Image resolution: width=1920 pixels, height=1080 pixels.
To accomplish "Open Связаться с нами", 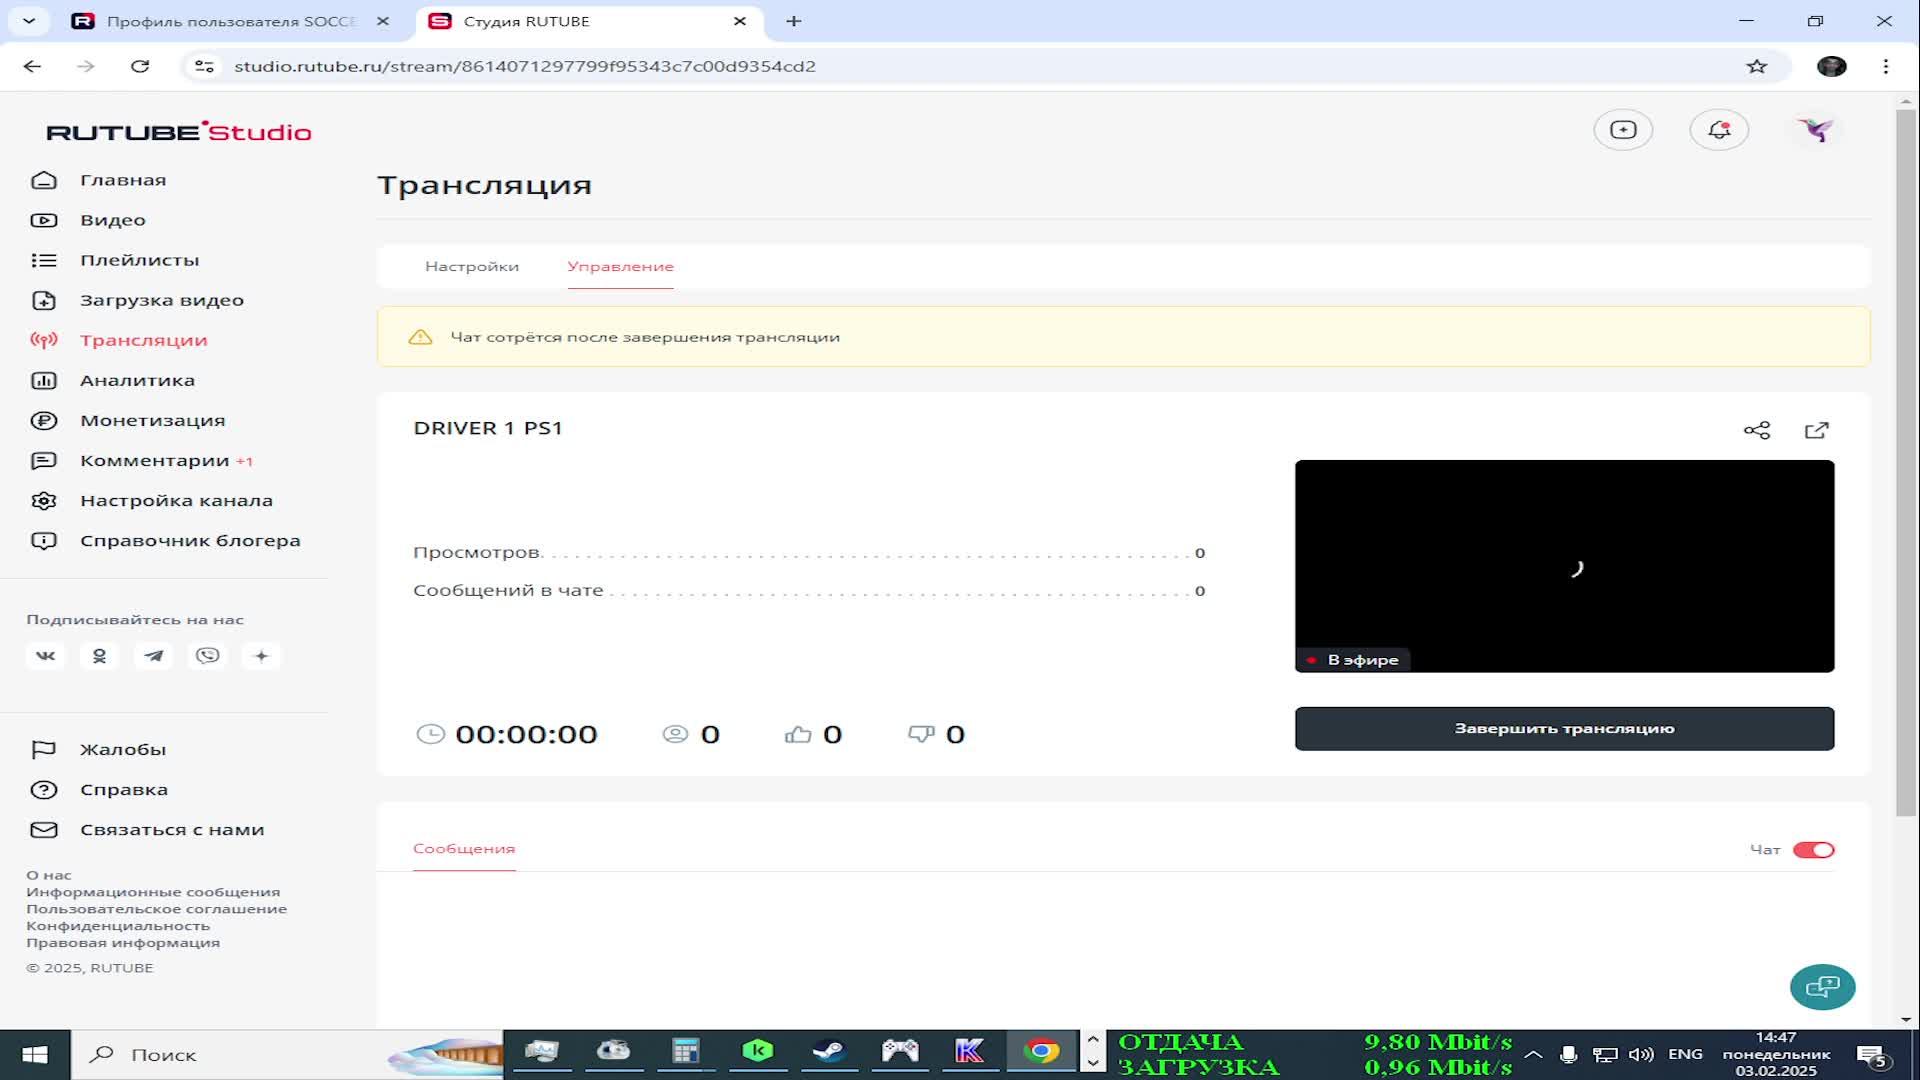I will 171,829.
